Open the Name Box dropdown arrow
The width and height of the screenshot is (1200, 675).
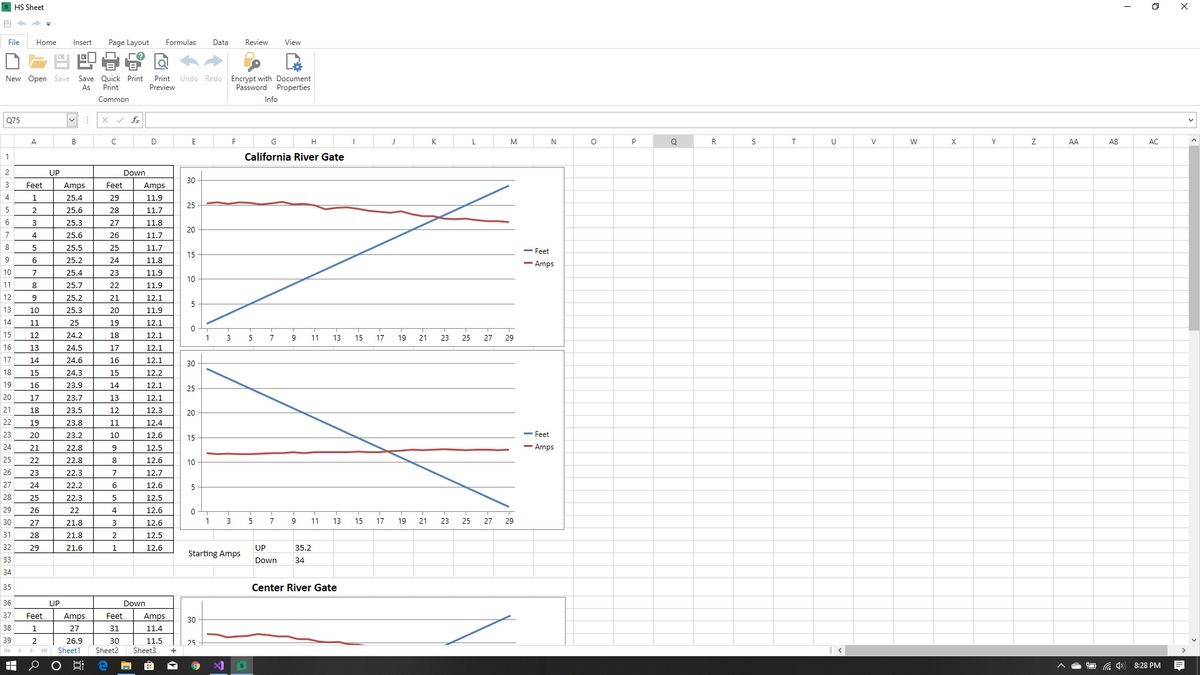coord(71,119)
